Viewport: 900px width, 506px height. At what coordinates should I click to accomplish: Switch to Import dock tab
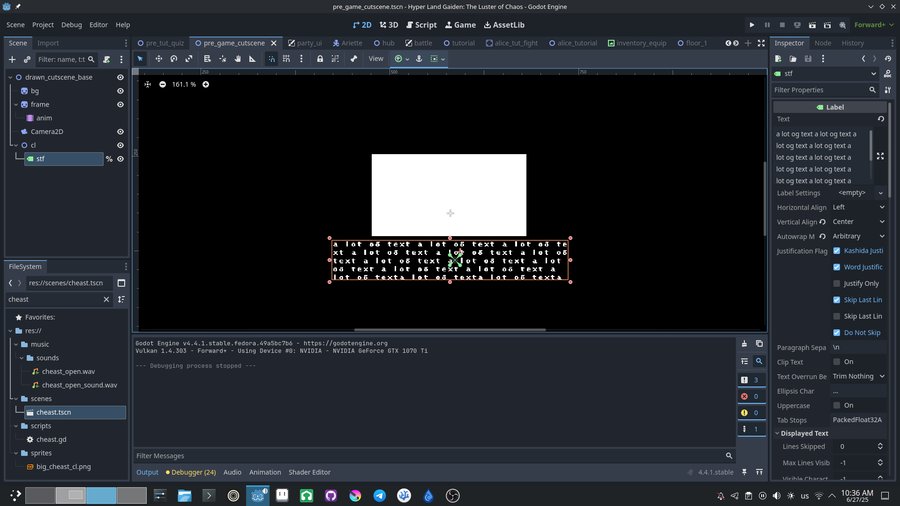tap(48, 43)
